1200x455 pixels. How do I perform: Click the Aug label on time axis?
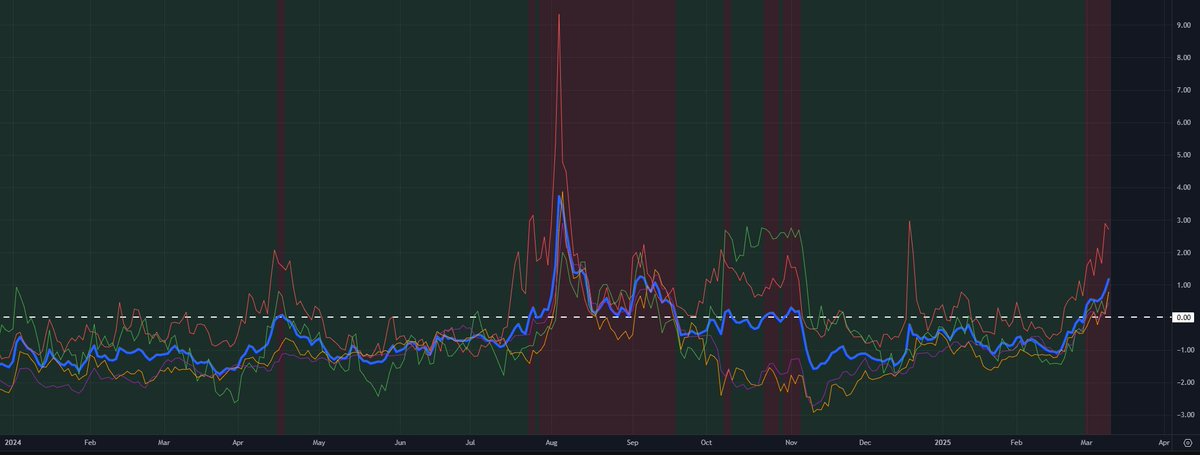pyautogui.click(x=553, y=441)
